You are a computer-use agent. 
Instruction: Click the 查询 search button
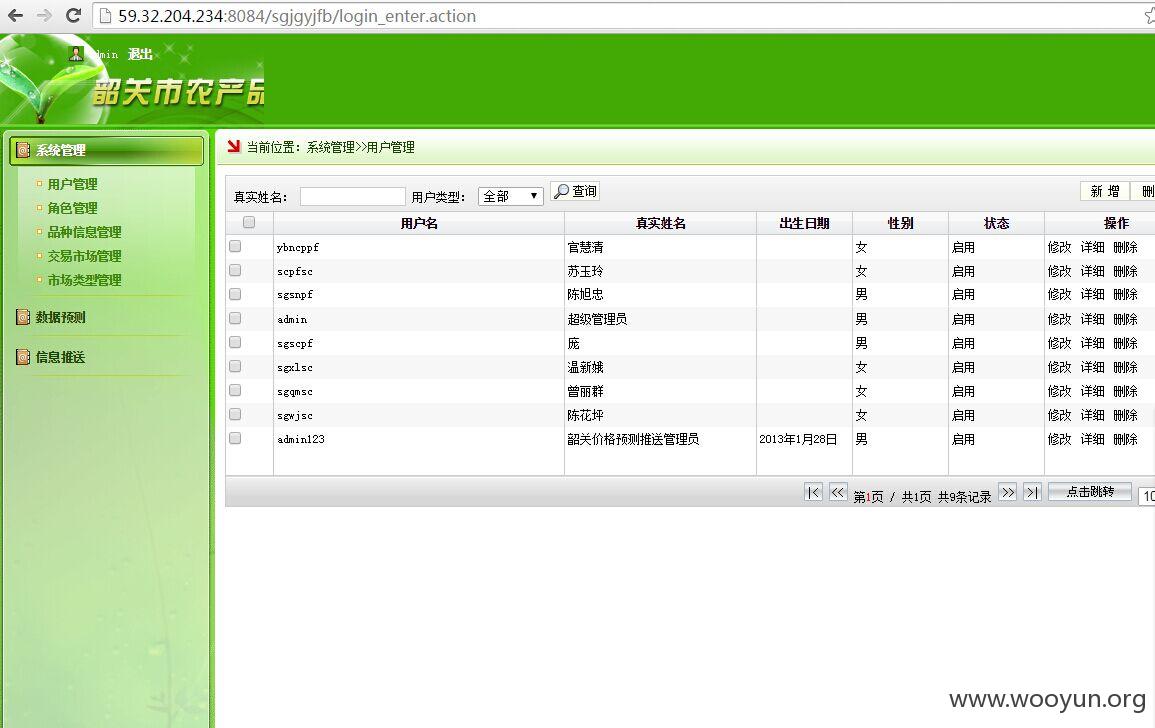click(575, 192)
